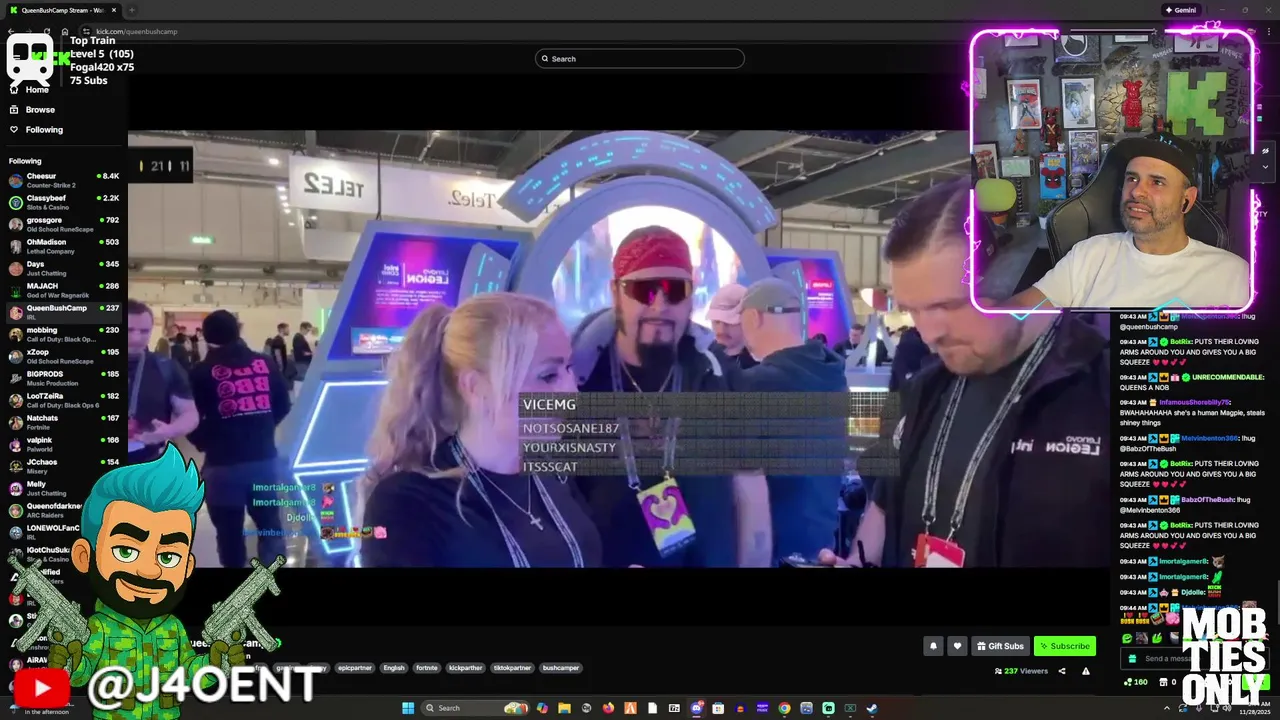The width and height of the screenshot is (1280, 720).
Task: Click the share icon next to Viewers
Action: coord(1062,671)
